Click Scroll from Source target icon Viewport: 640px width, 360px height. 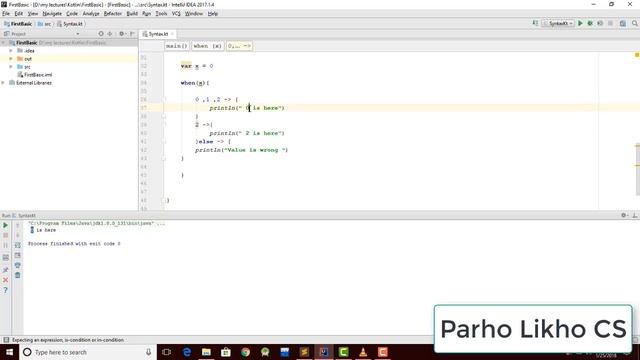[x=101, y=34]
